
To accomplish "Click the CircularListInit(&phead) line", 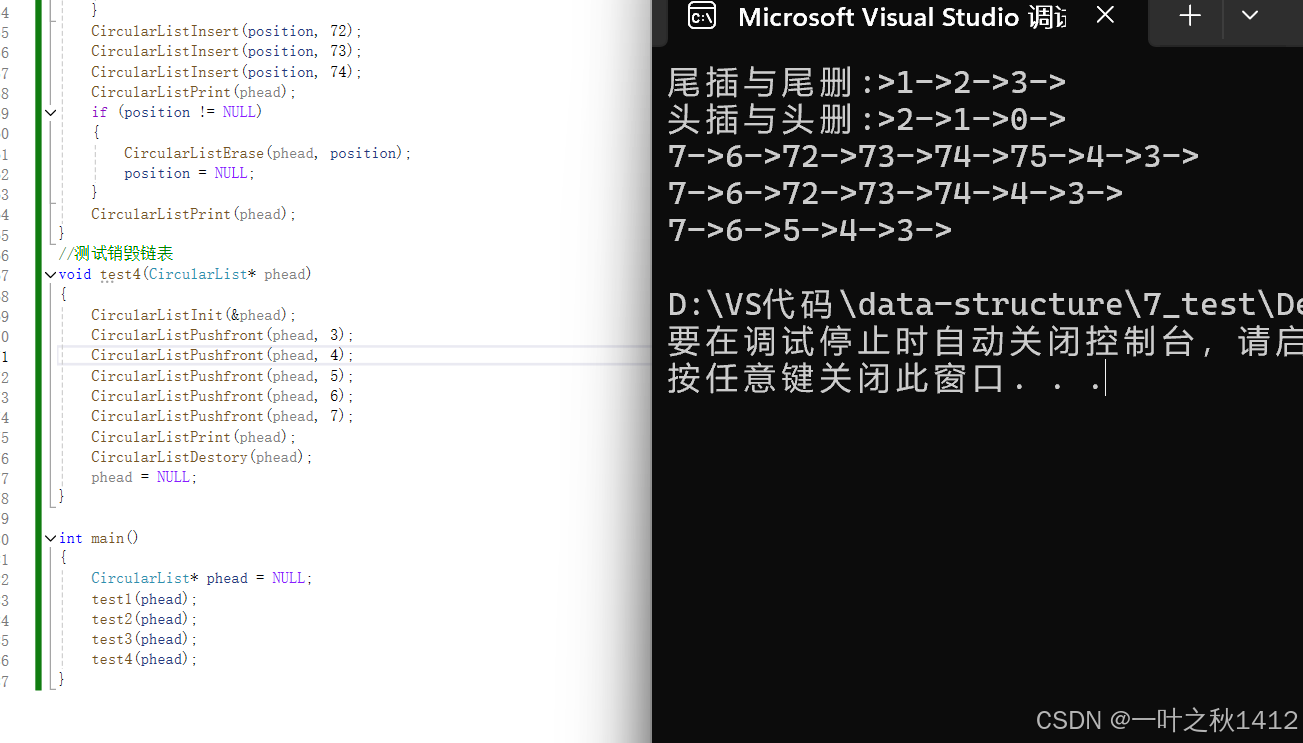I will point(194,315).
